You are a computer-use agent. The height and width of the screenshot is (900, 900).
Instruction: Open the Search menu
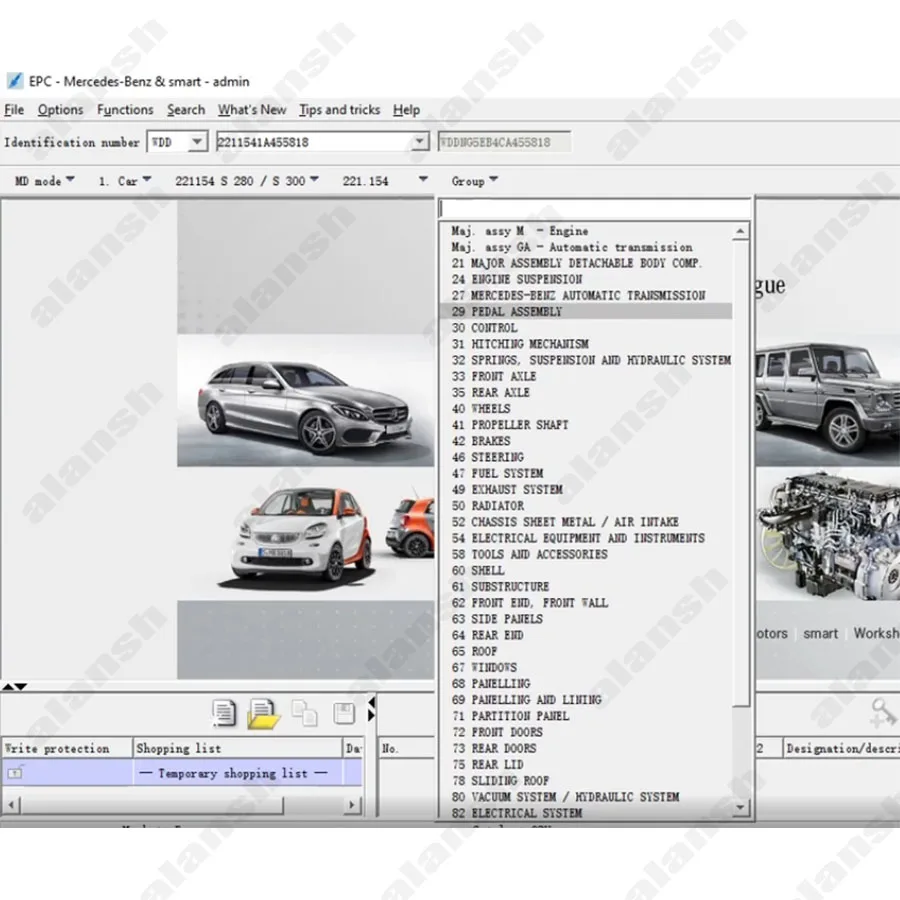coord(186,110)
